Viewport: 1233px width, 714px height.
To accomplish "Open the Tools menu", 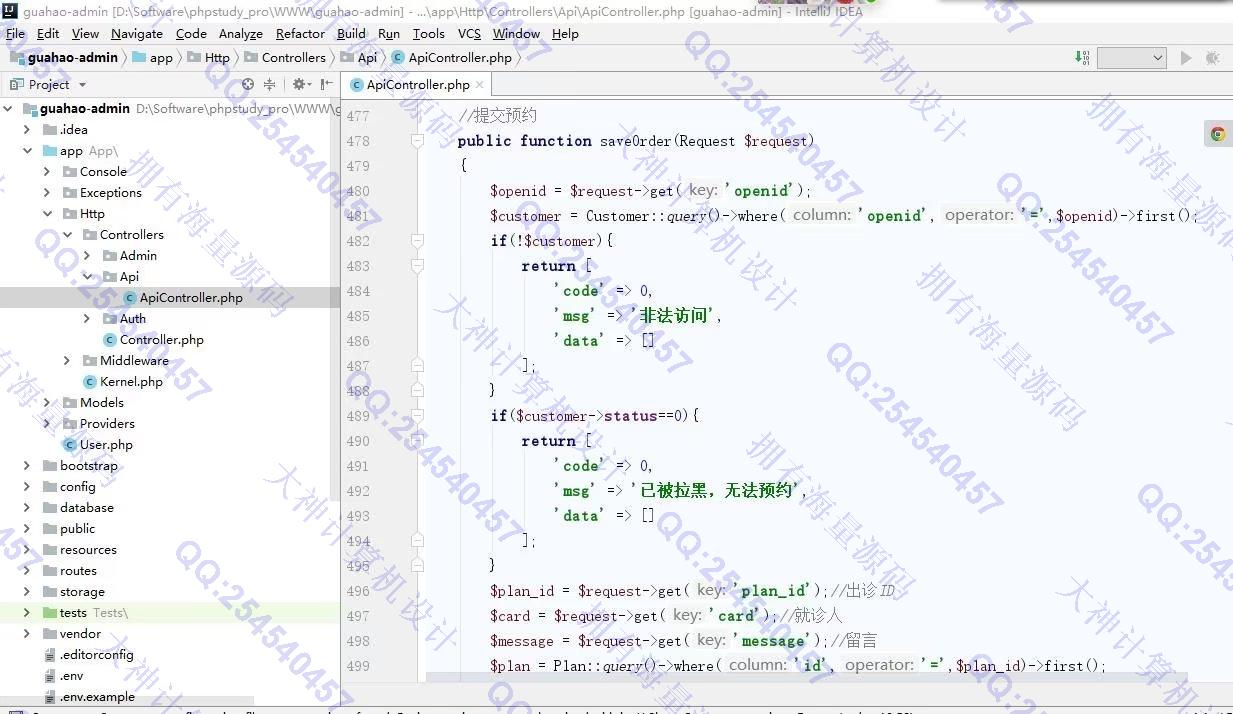I will [428, 33].
